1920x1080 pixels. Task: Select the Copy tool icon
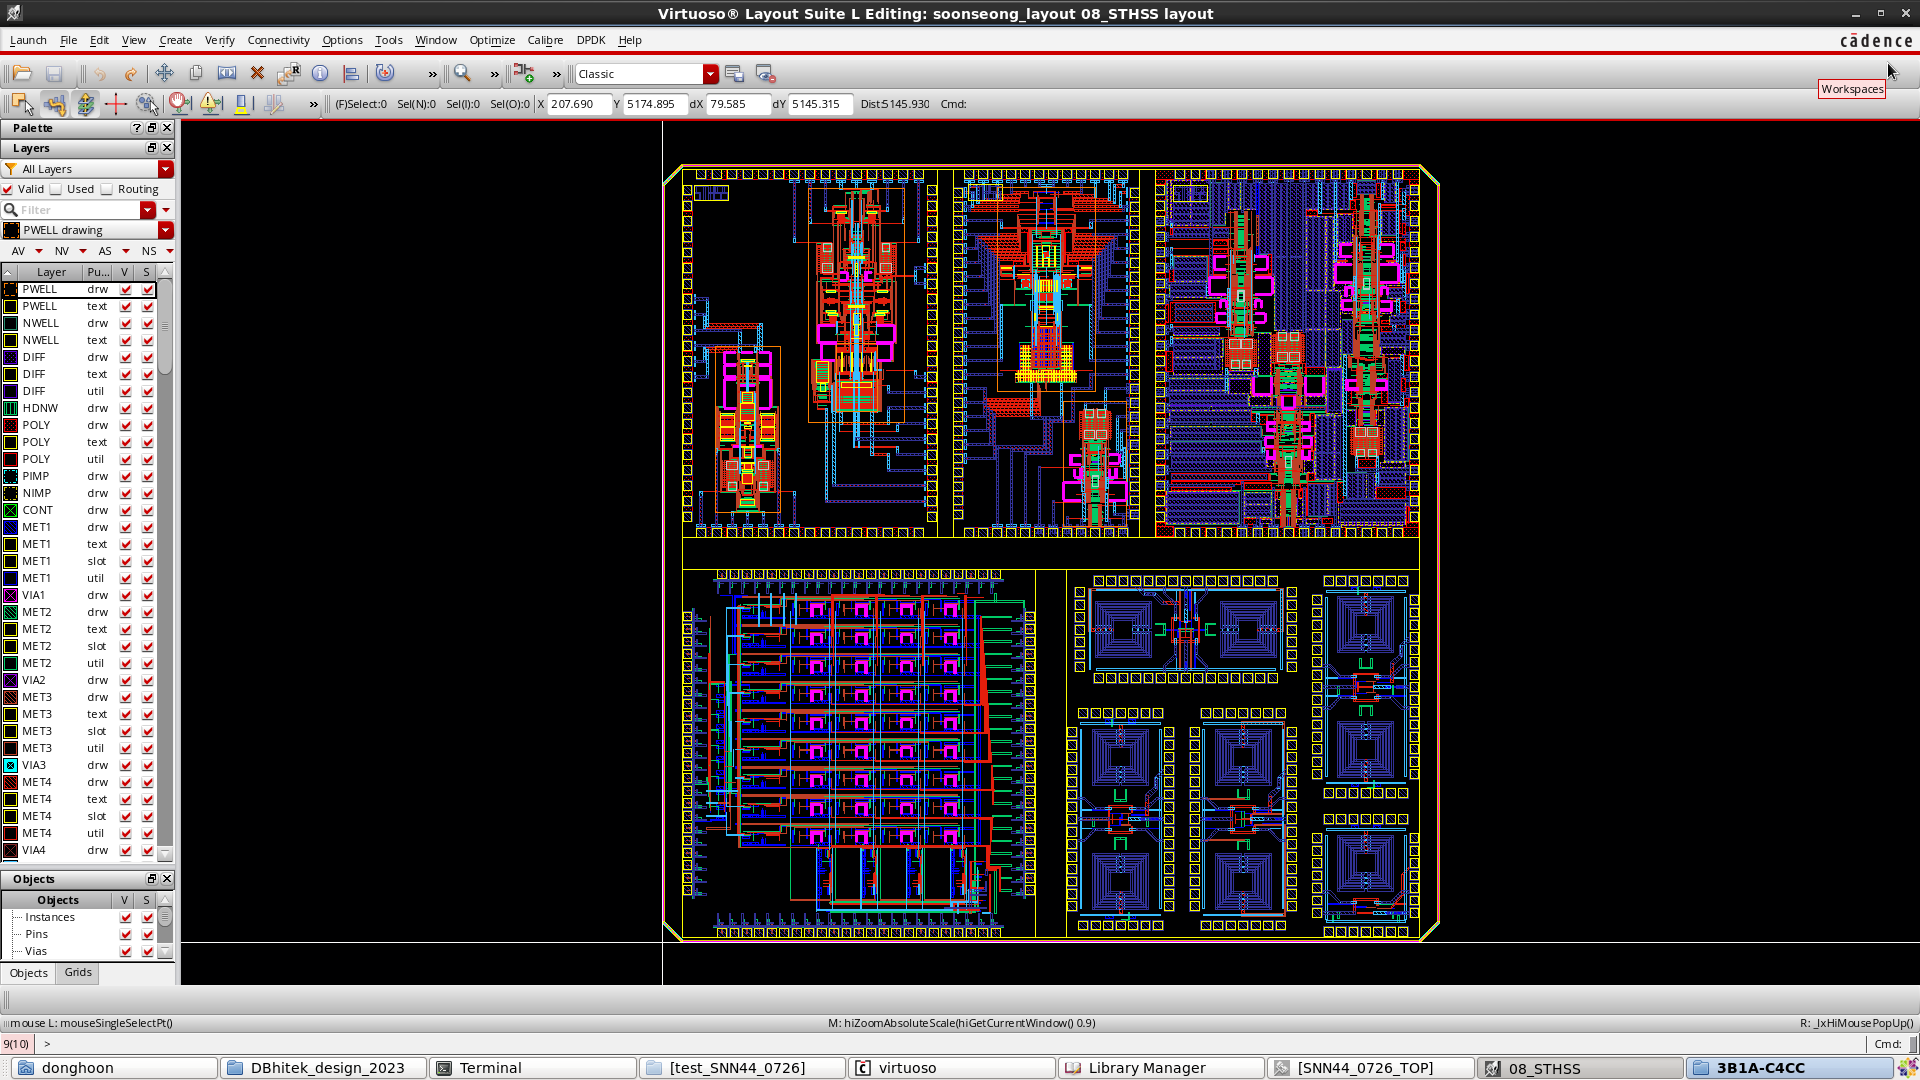(x=196, y=73)
